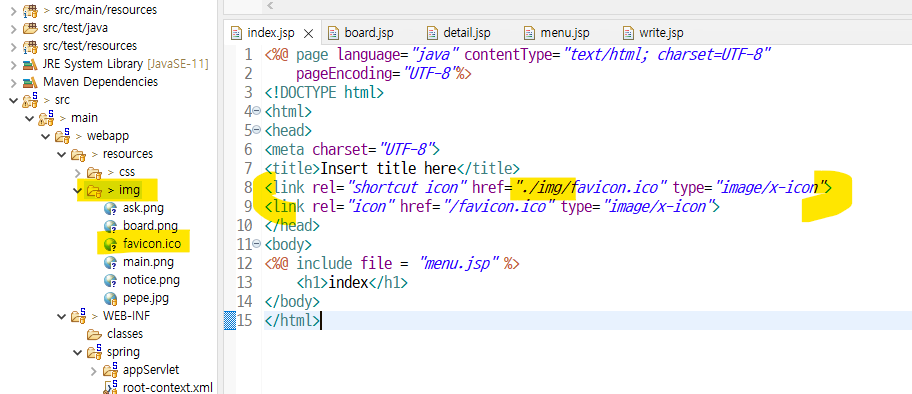Click the board.jsp tab file icon
Screen dimensions: 912x394
point(333,33)
